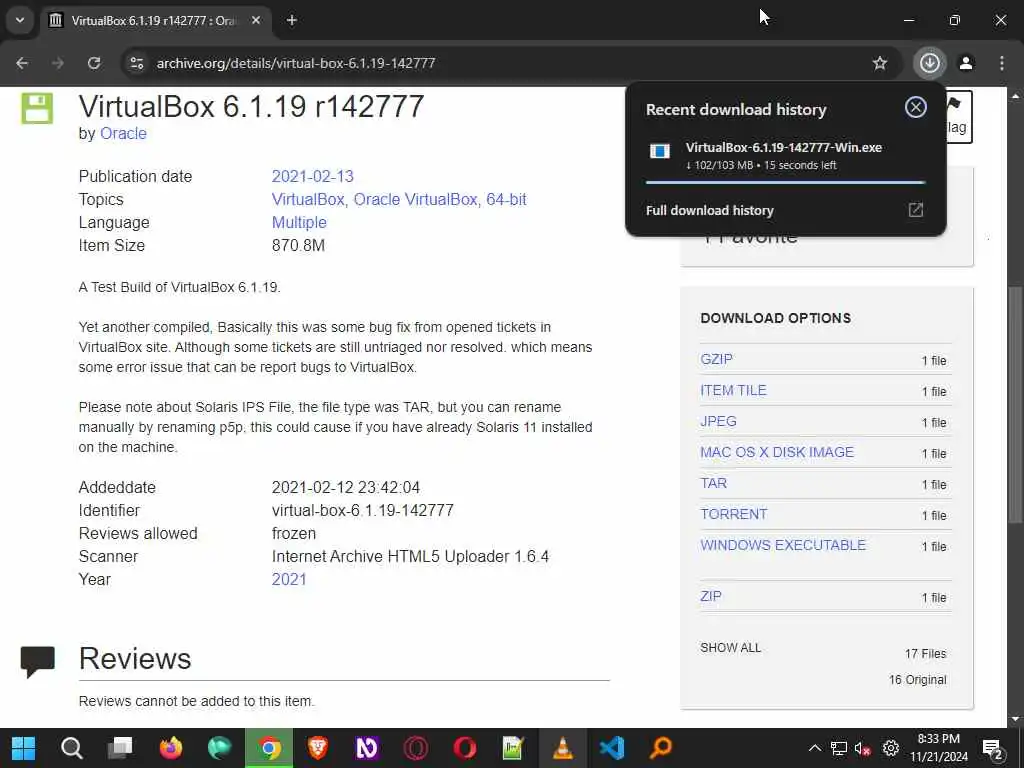This screenshot has height=768, width=1024.
Task: Select the VirtualBox 6.1.19 r142777 tab
Action: tap(153, 20)
